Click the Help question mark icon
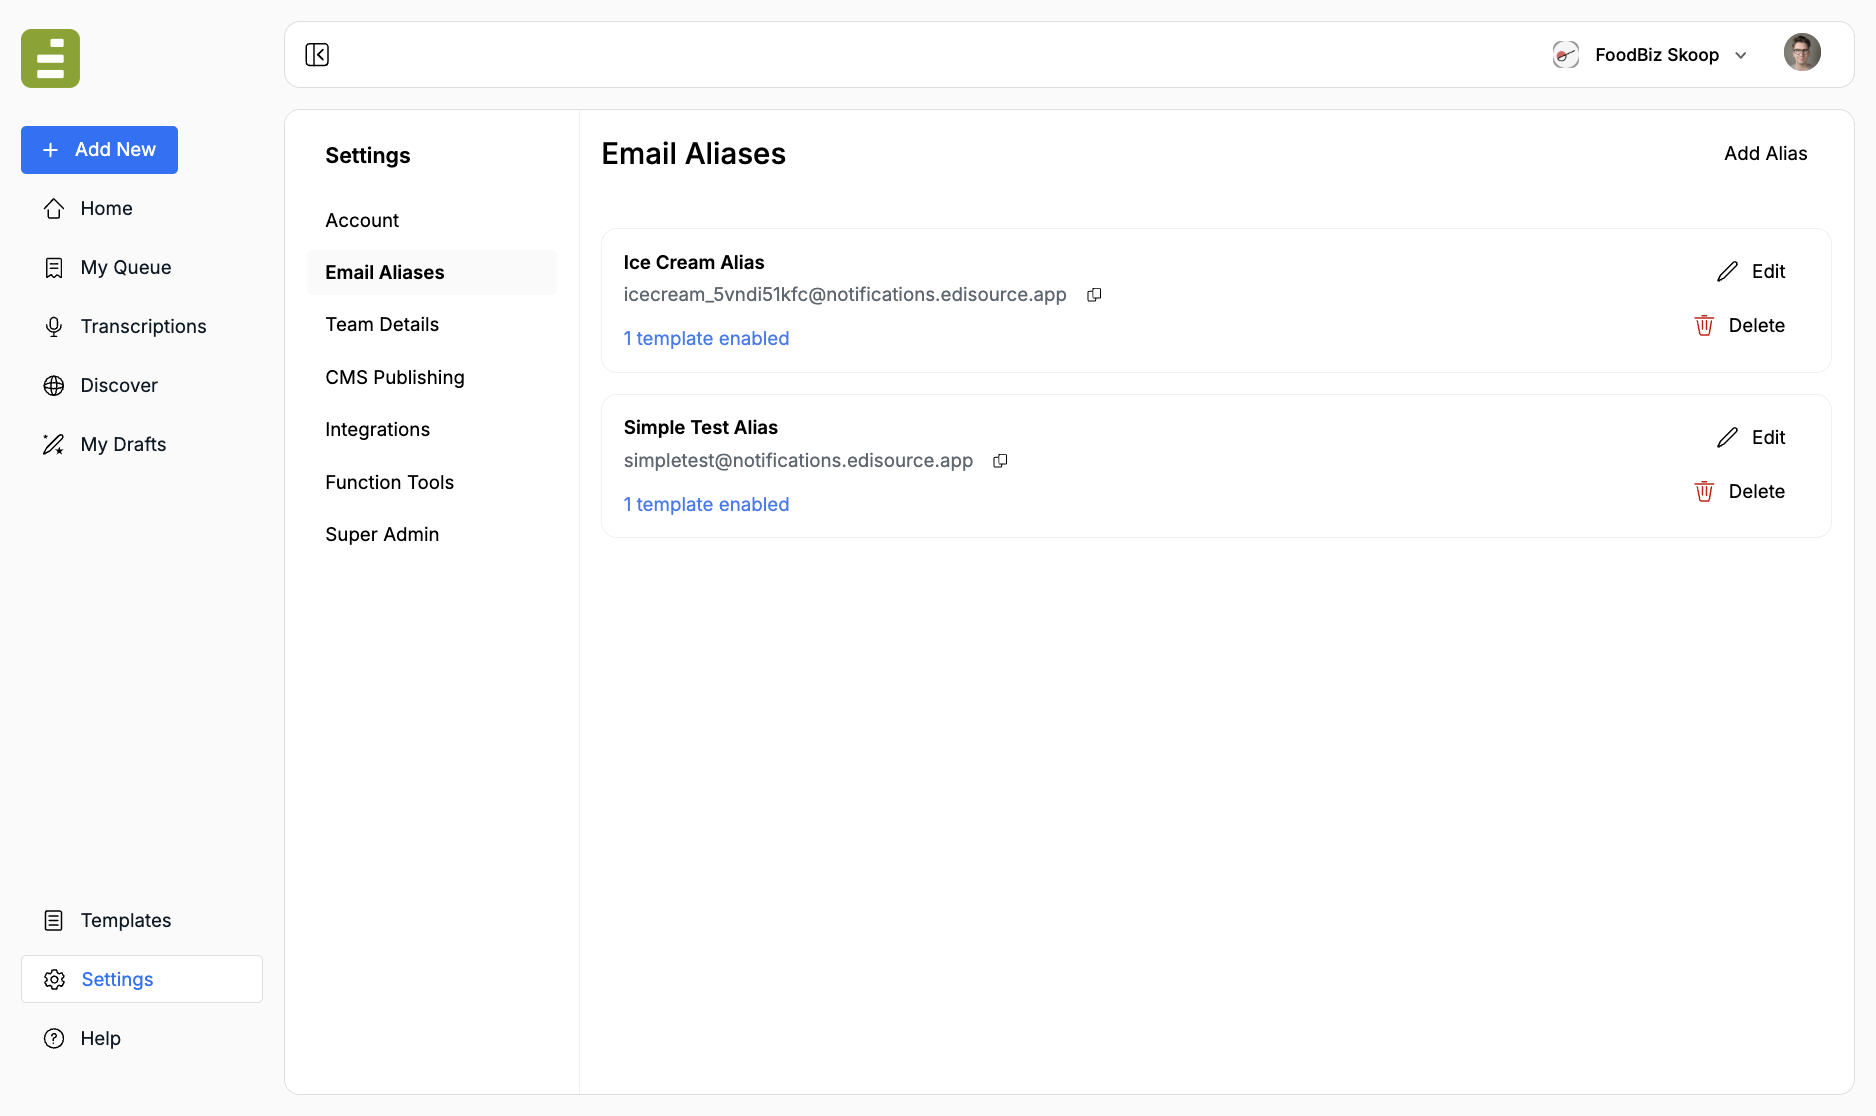The height and width of the screenshot is (1116, 1876). 54,1039
